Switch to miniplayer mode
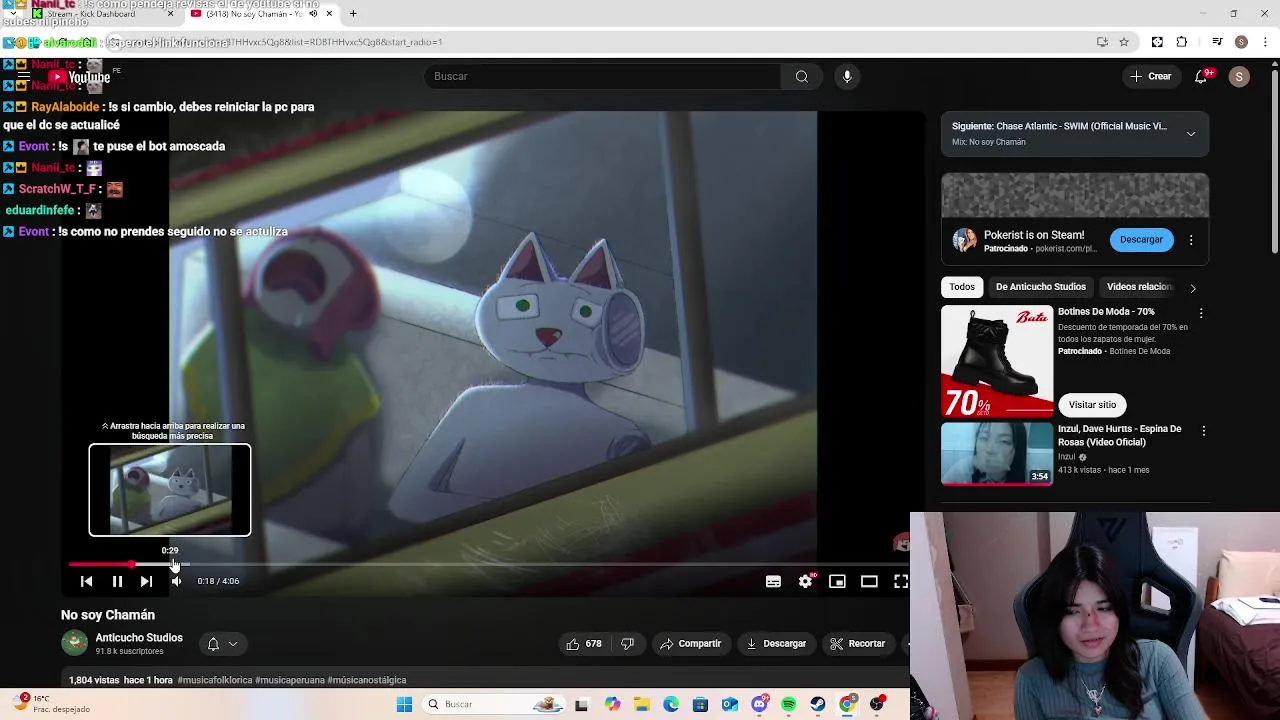 click(837, 581)
